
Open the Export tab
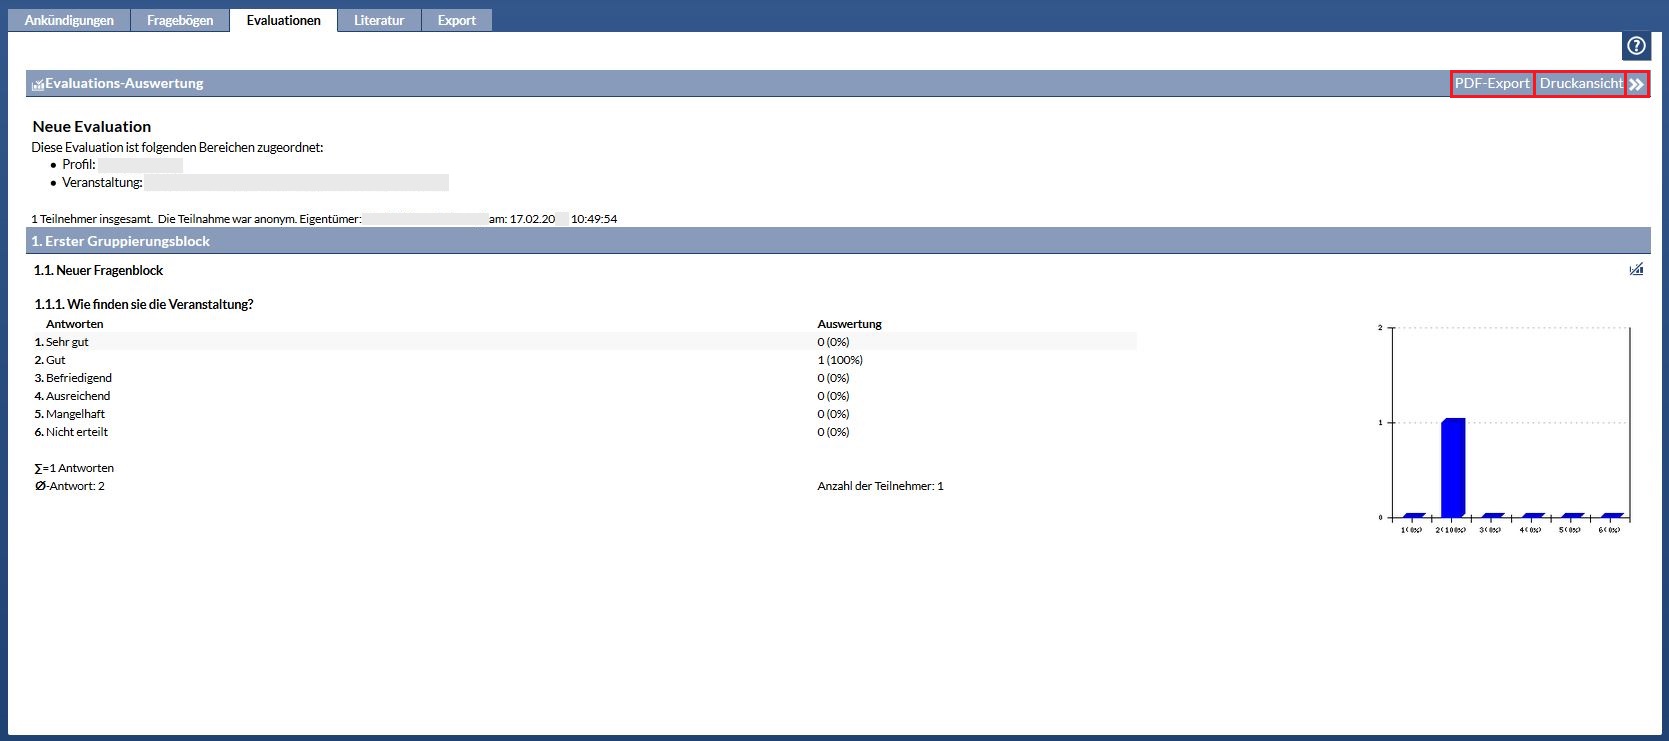pyautogui.click(x=457, y=20)
